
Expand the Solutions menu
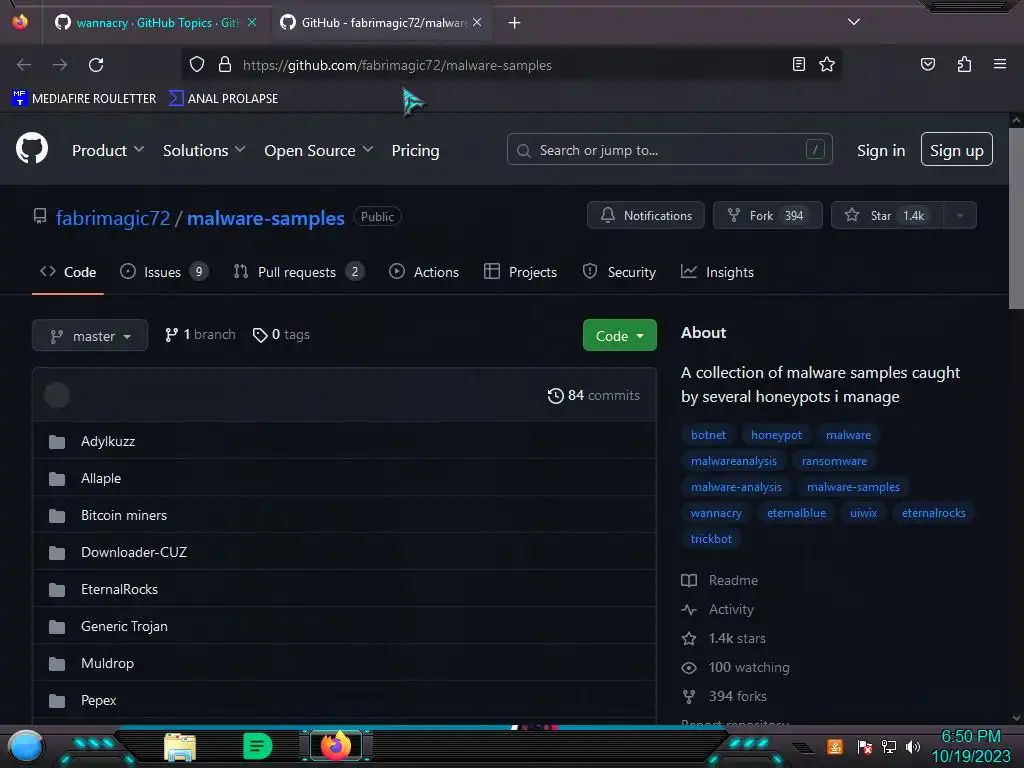tap(204, 150)
